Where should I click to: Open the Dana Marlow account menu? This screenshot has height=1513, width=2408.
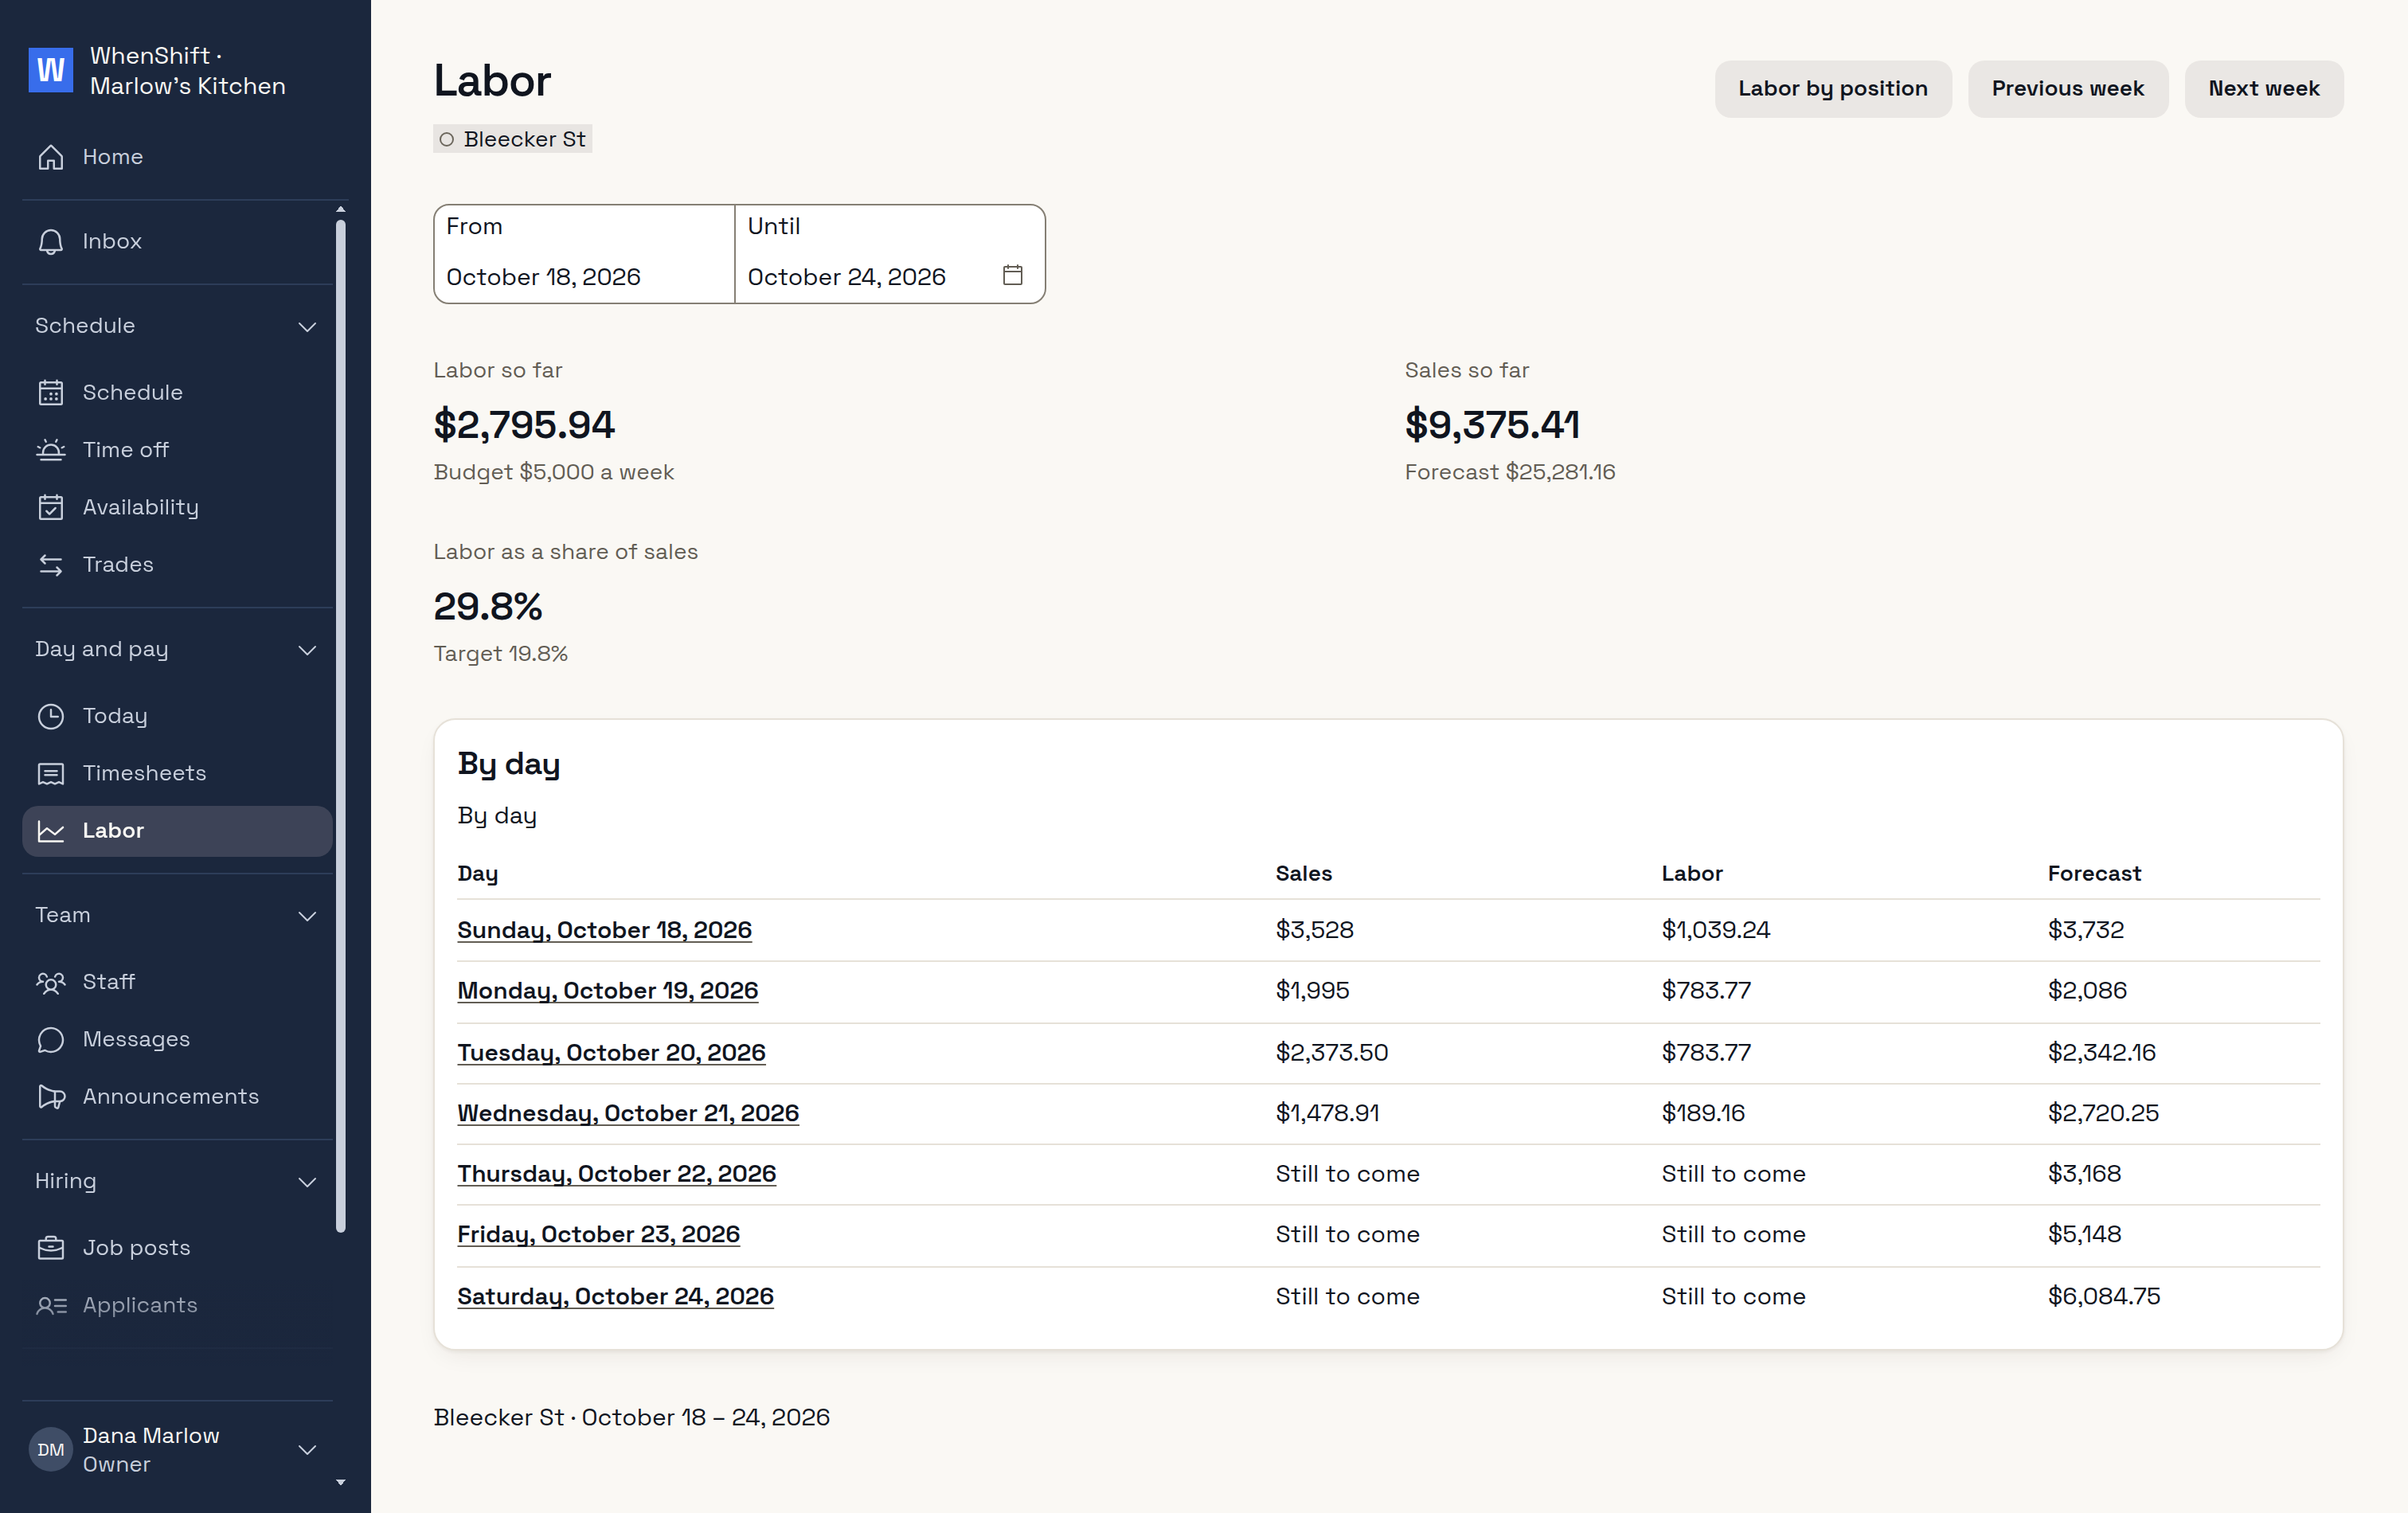tap(177, 1450)
